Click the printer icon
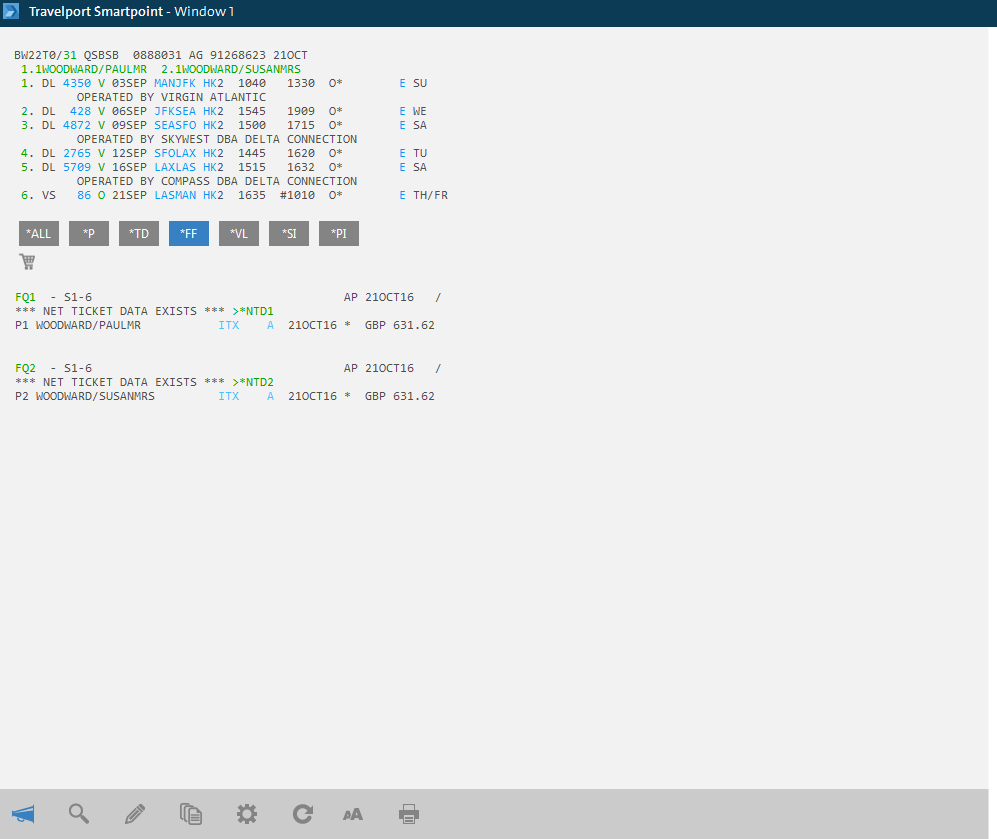The image size is (997, 839). click(409, 814)
